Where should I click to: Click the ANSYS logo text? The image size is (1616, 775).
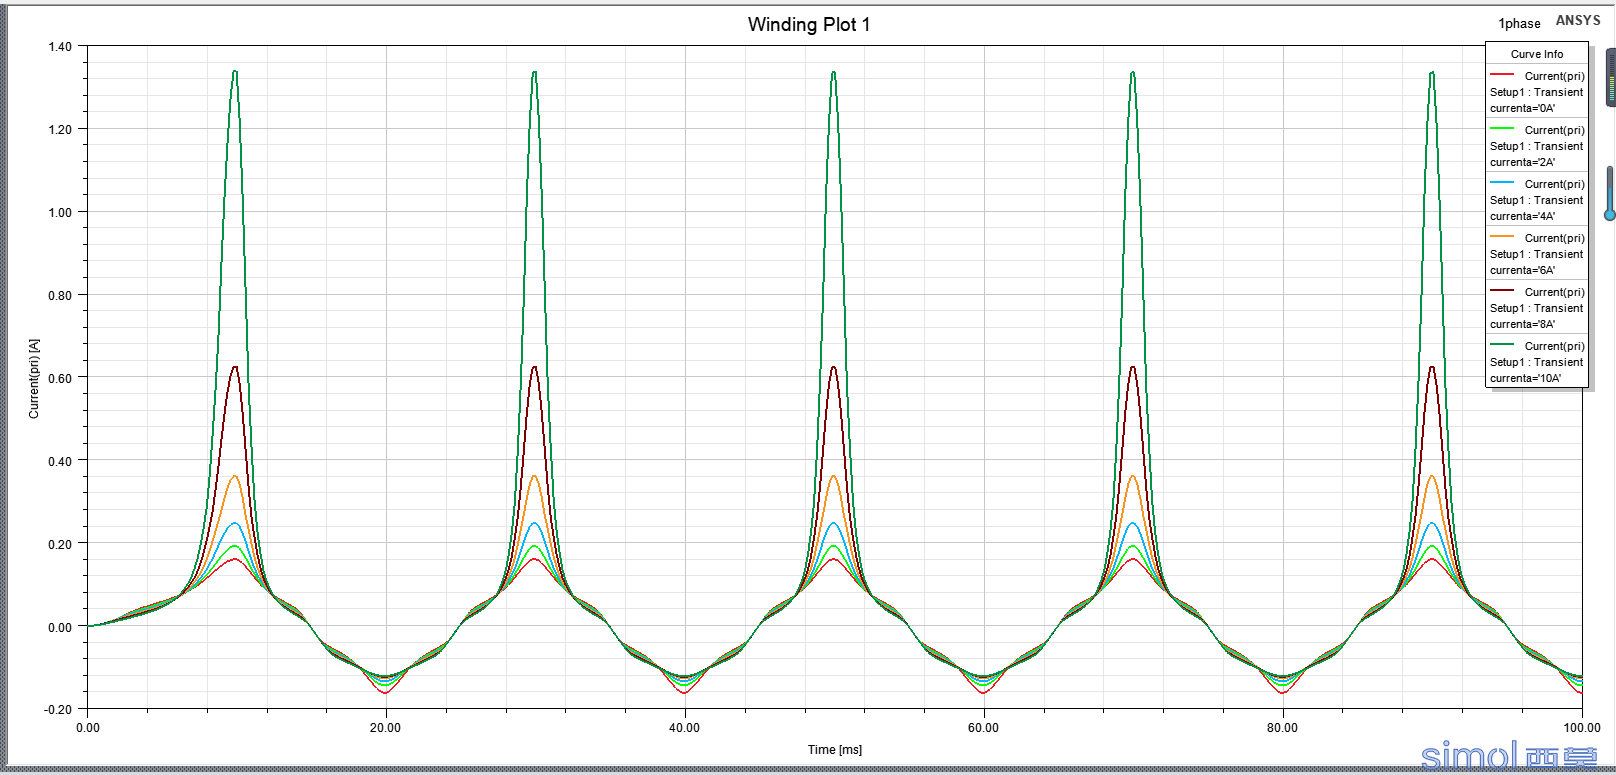click(x=1578, y=20)
